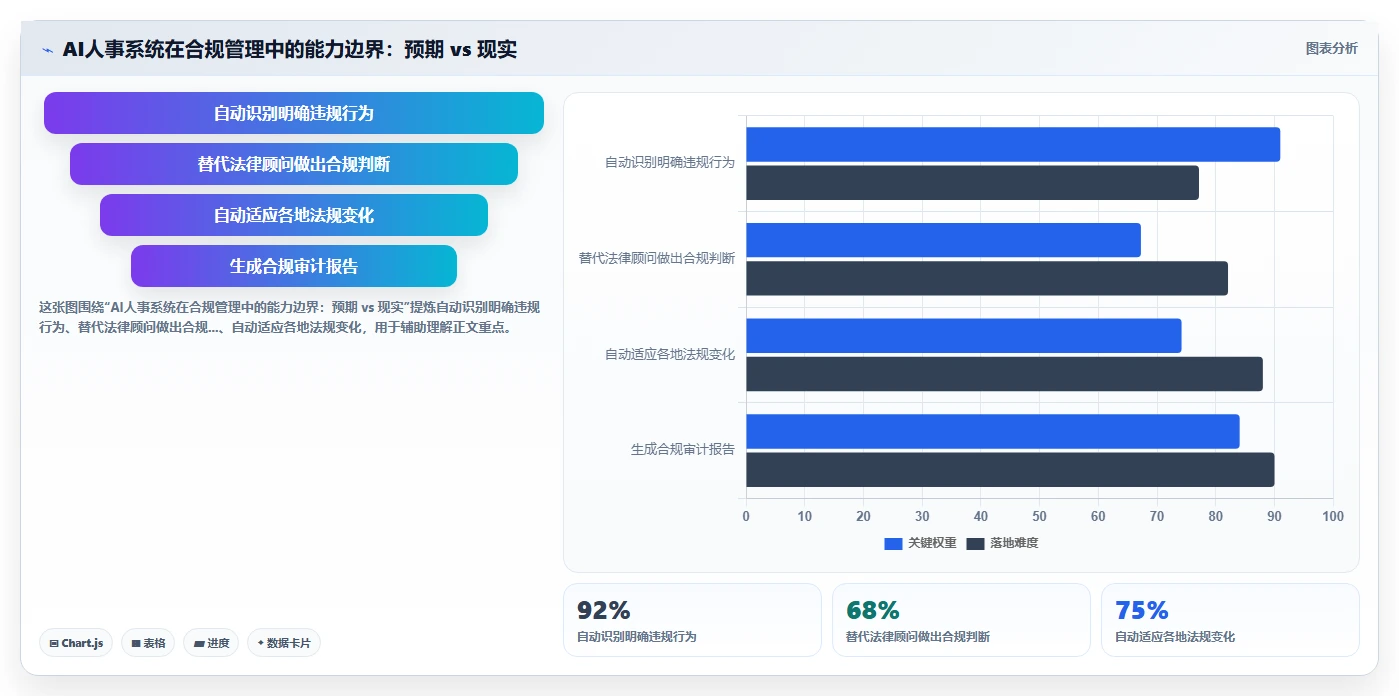This screenshot has width=1399, height=696.
Task: Click the 数据卡片 tag chip
Action: click(x=284, y=643)
